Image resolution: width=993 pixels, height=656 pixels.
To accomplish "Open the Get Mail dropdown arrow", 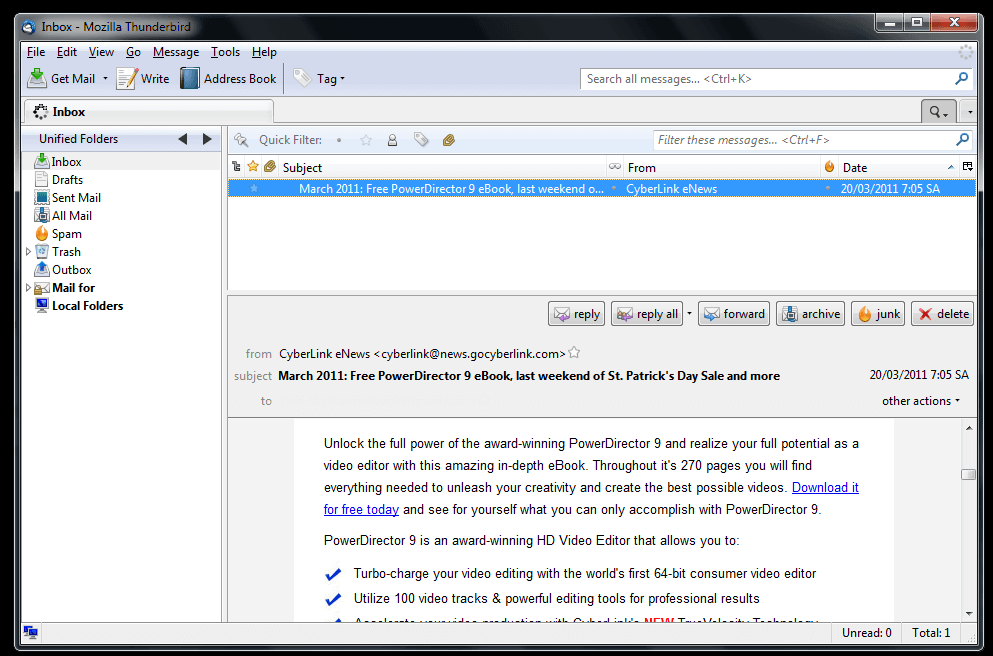I will point(105,79).
